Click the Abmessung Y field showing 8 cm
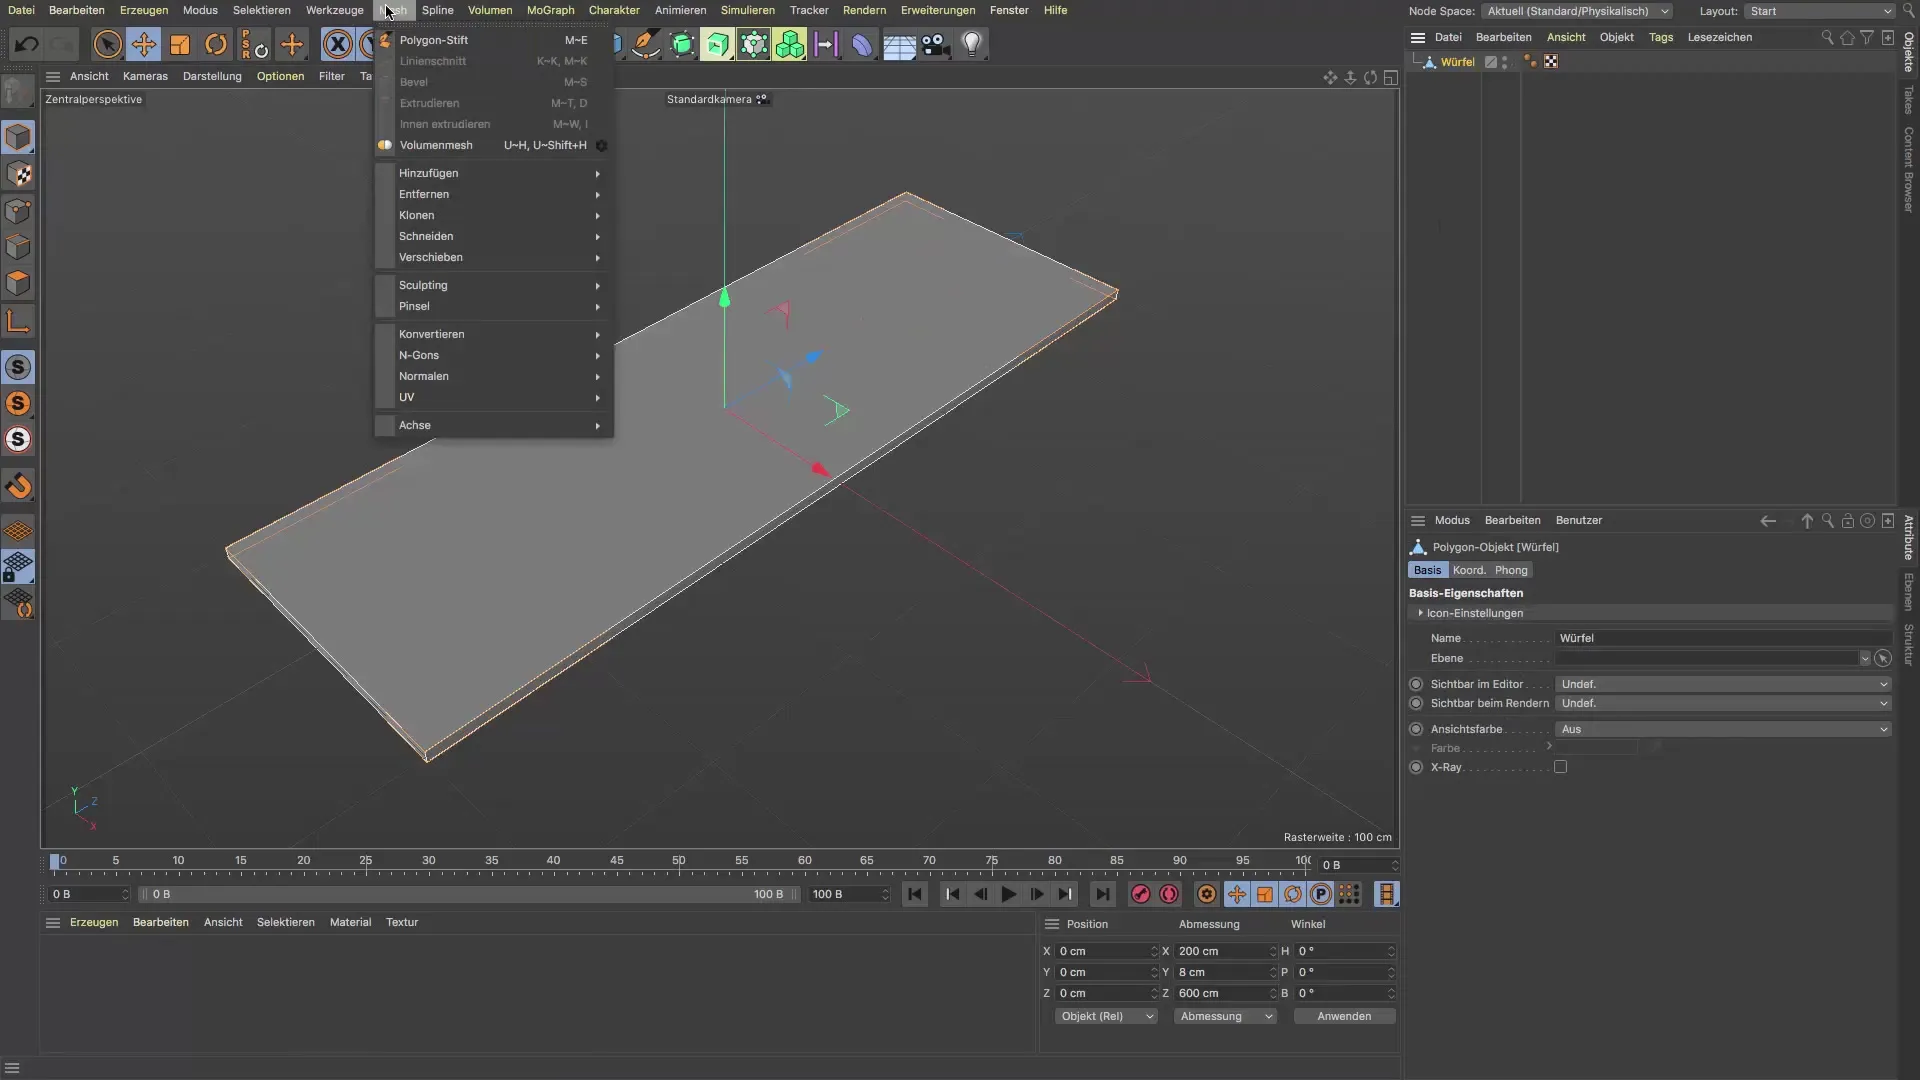This screenshot has width=1920, height=1080. 1225,972
